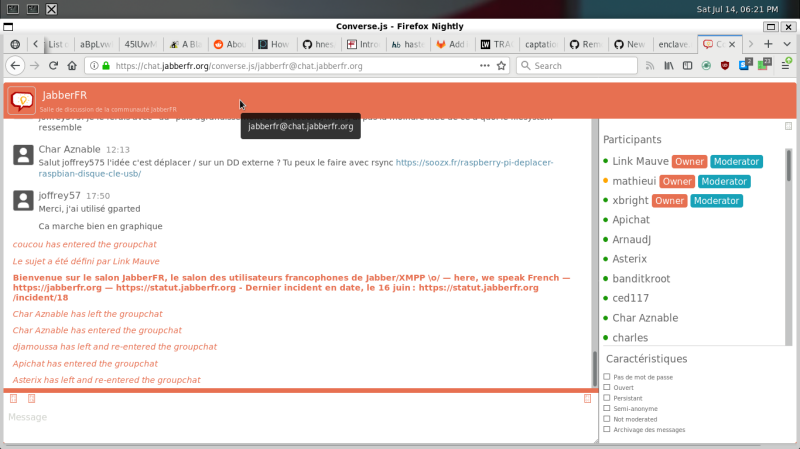Image resolution: width=800 pixels, height=449 pixels.
Task: Click the second icon in chat toolbar
Action: (x=31, y=398)
